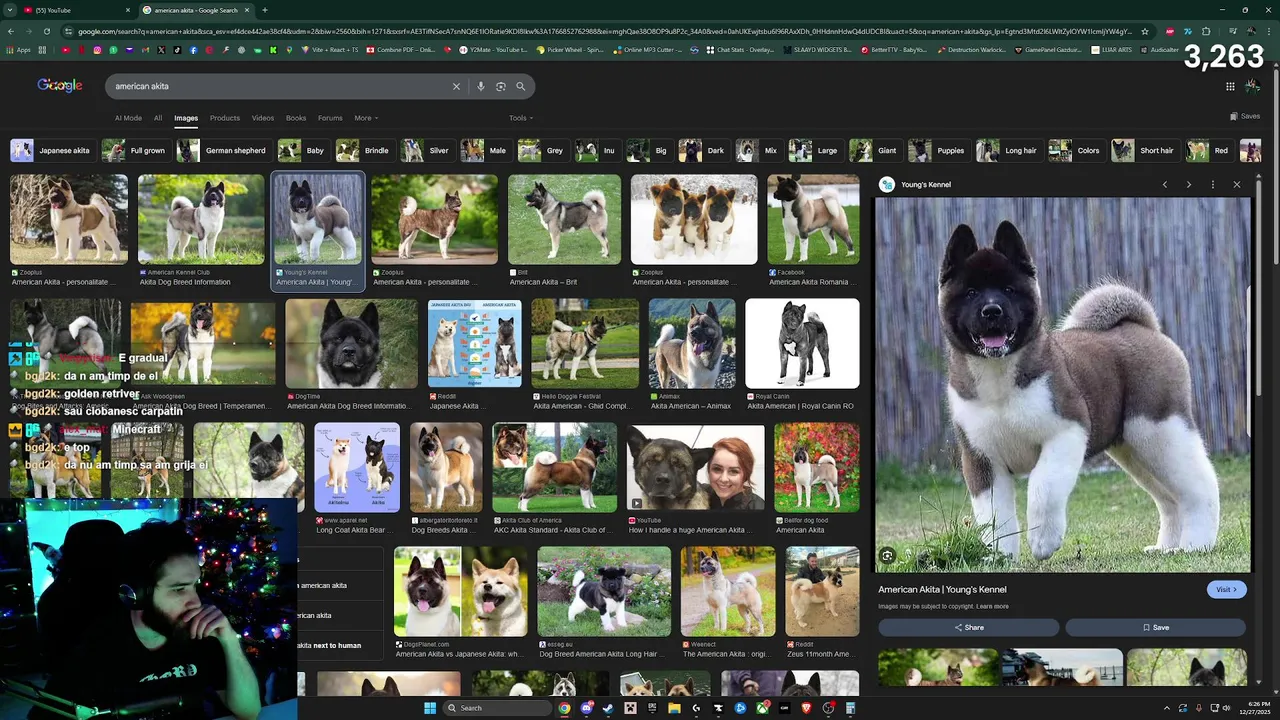Open Windows Start menu

(430, 708)
